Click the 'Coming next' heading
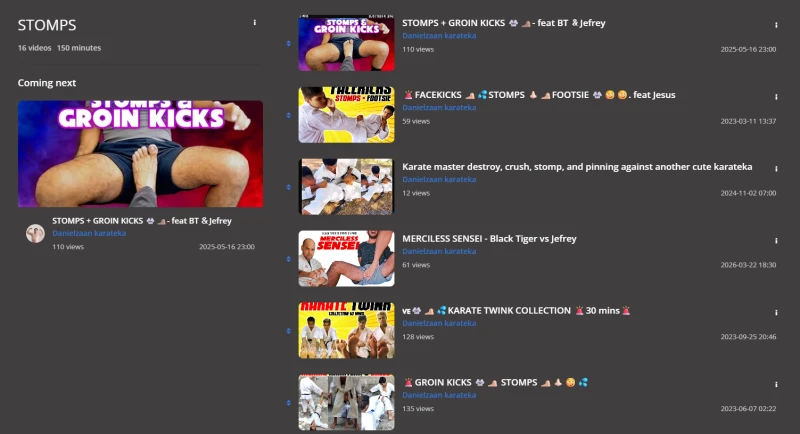Screen dimensions: 800x434 47,83
